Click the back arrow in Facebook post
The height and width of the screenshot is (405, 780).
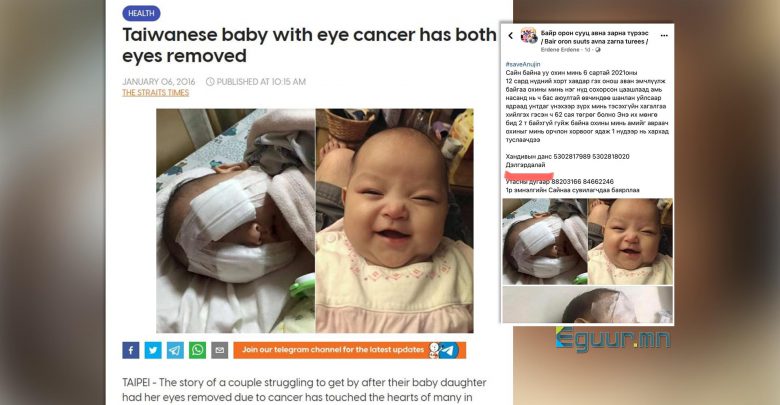click(x=510, y=36)
